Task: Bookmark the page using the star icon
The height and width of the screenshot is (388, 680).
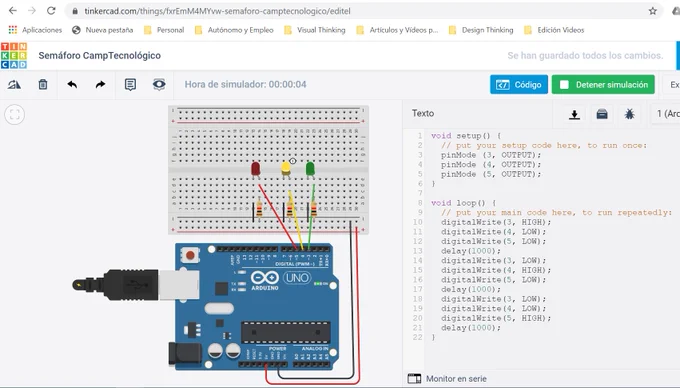Action: (x=652, y=11)
